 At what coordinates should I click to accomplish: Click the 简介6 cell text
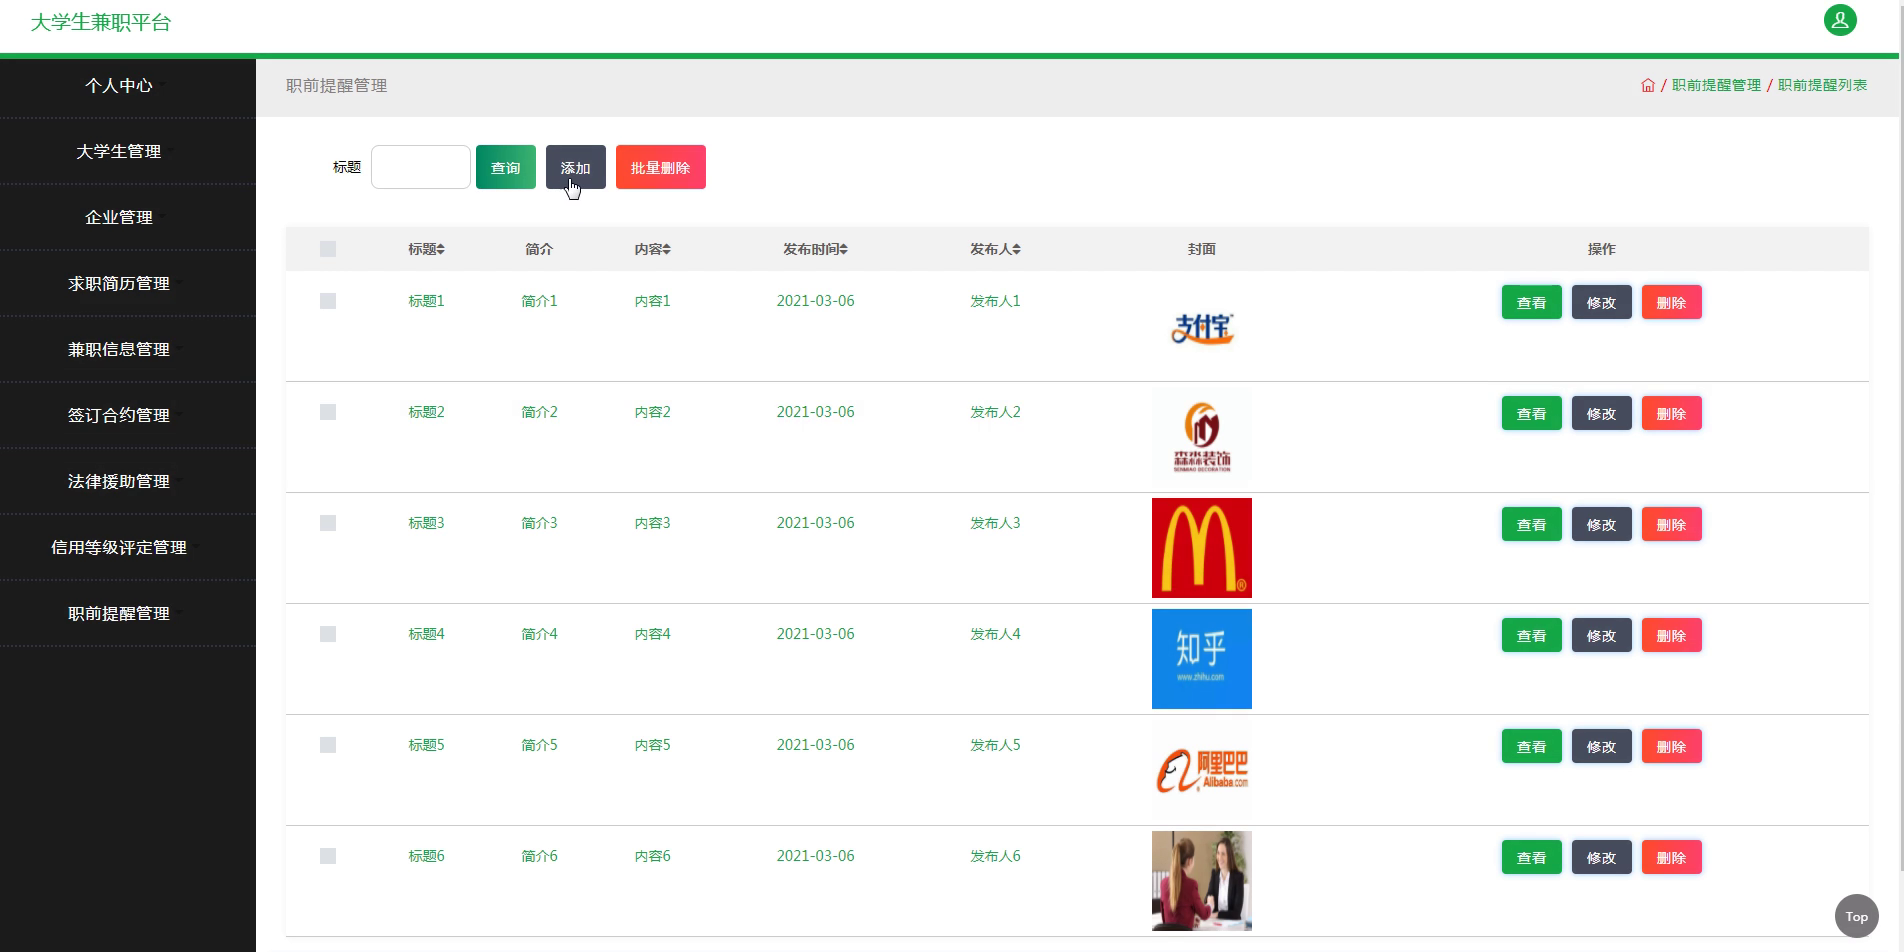click(539, 856)
